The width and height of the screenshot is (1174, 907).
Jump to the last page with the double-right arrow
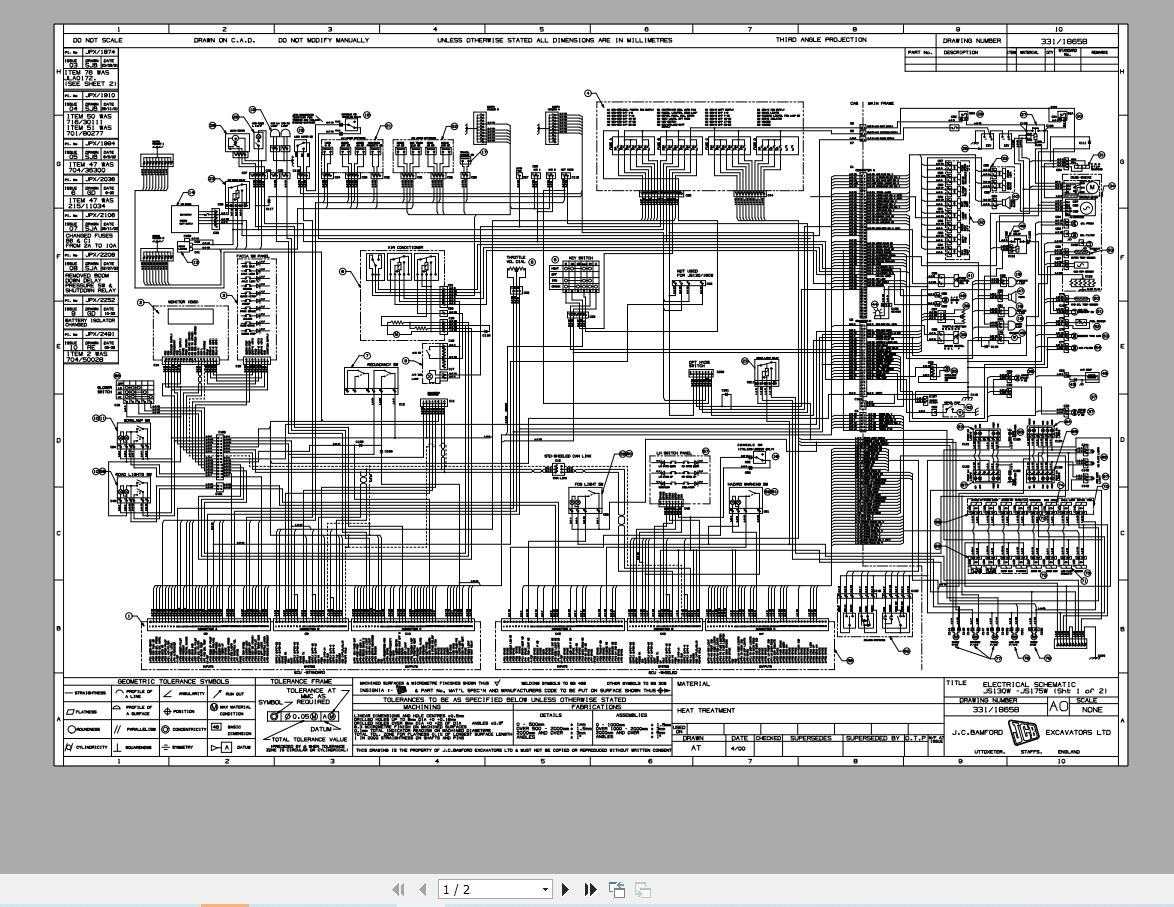point(589,889)
